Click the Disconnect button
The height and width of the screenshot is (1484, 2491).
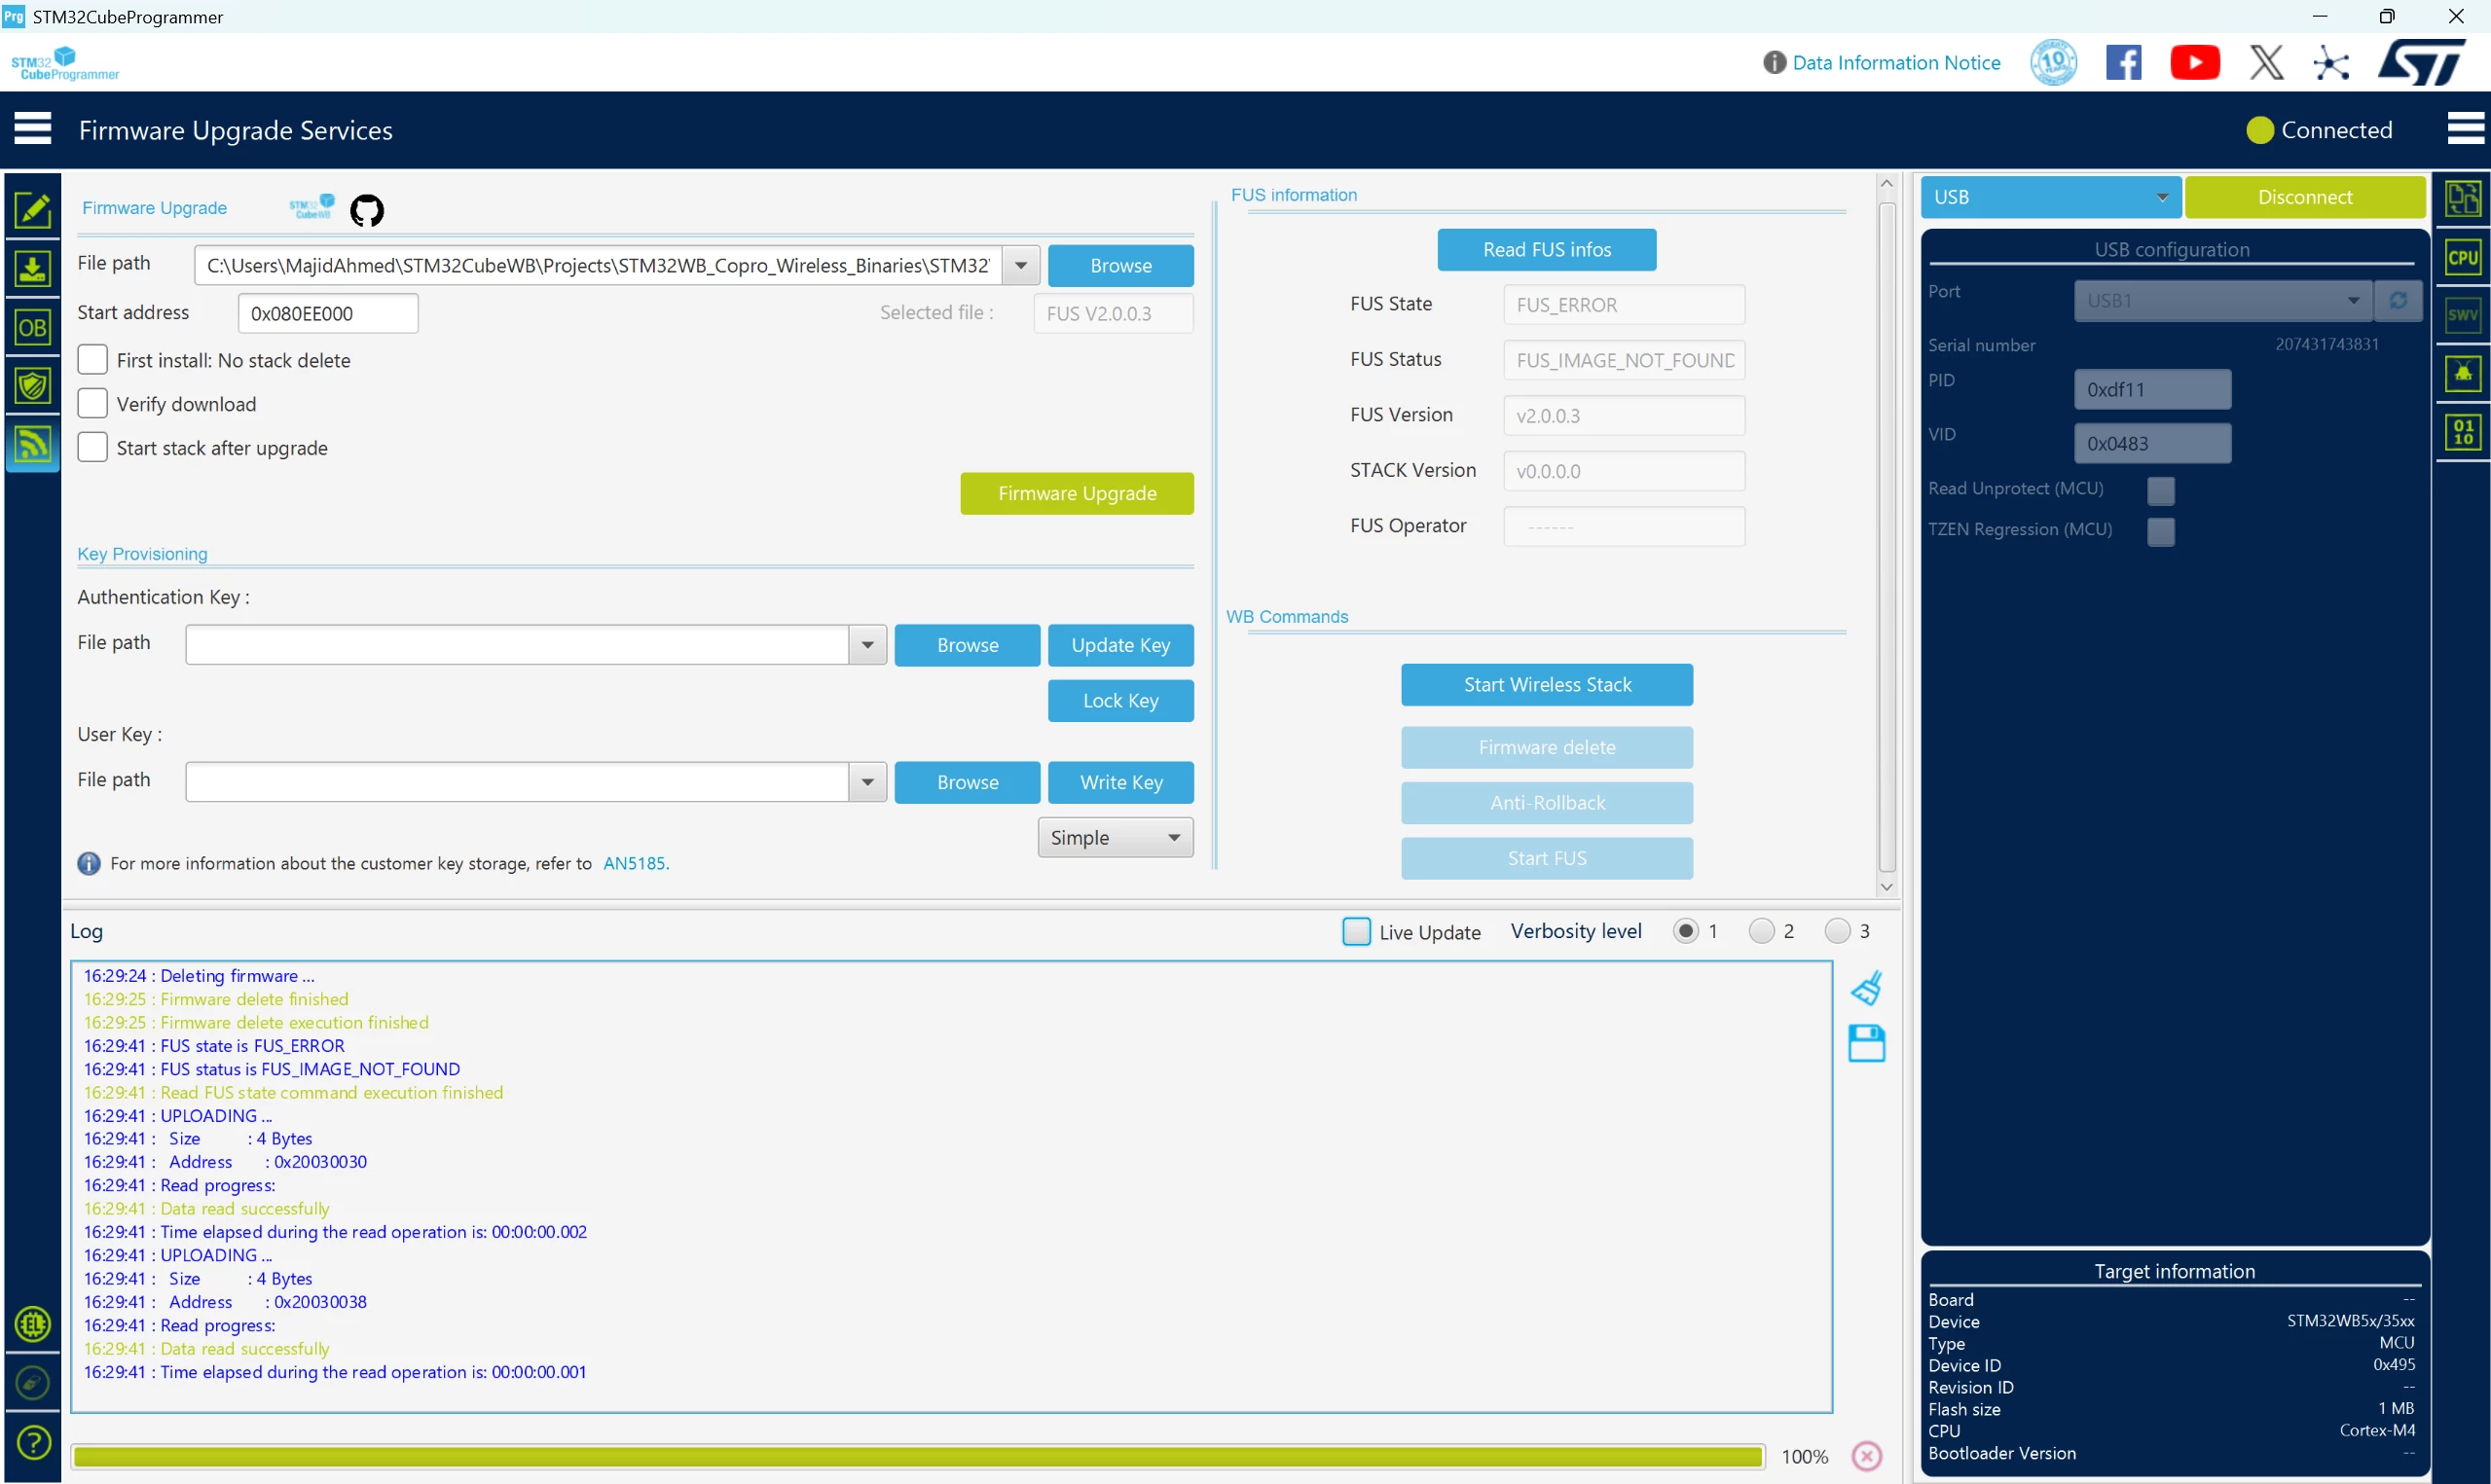[x=2305, y=197]
